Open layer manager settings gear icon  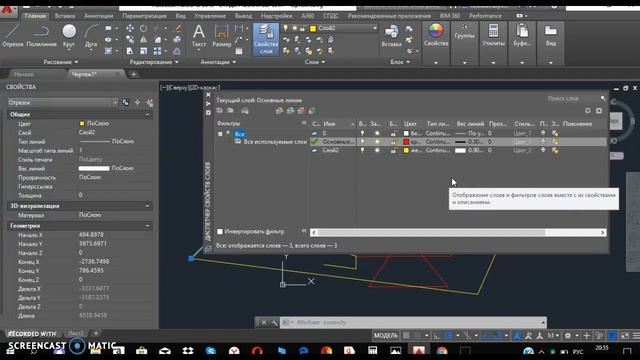pyautogui.click(x=599, y=111)
